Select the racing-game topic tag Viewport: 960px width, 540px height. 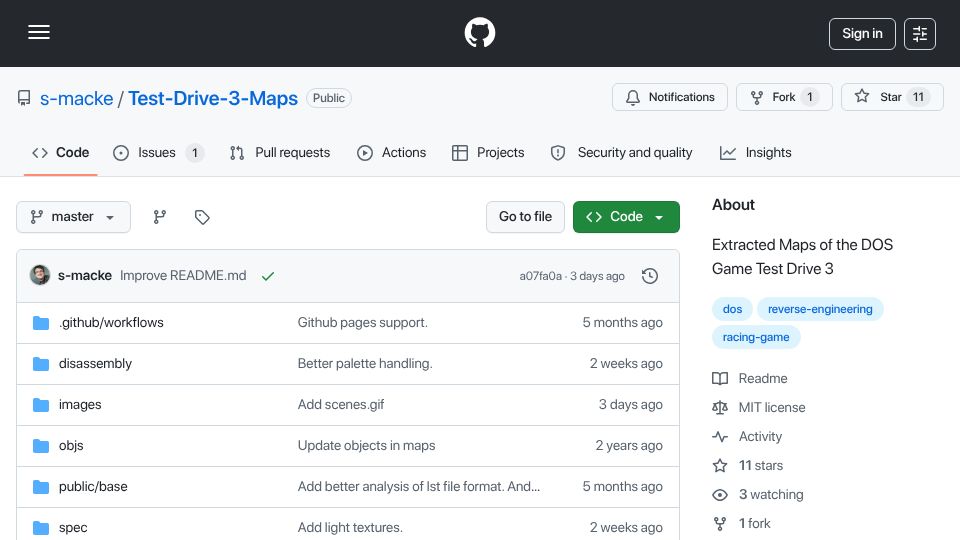[x=756, y=337]
